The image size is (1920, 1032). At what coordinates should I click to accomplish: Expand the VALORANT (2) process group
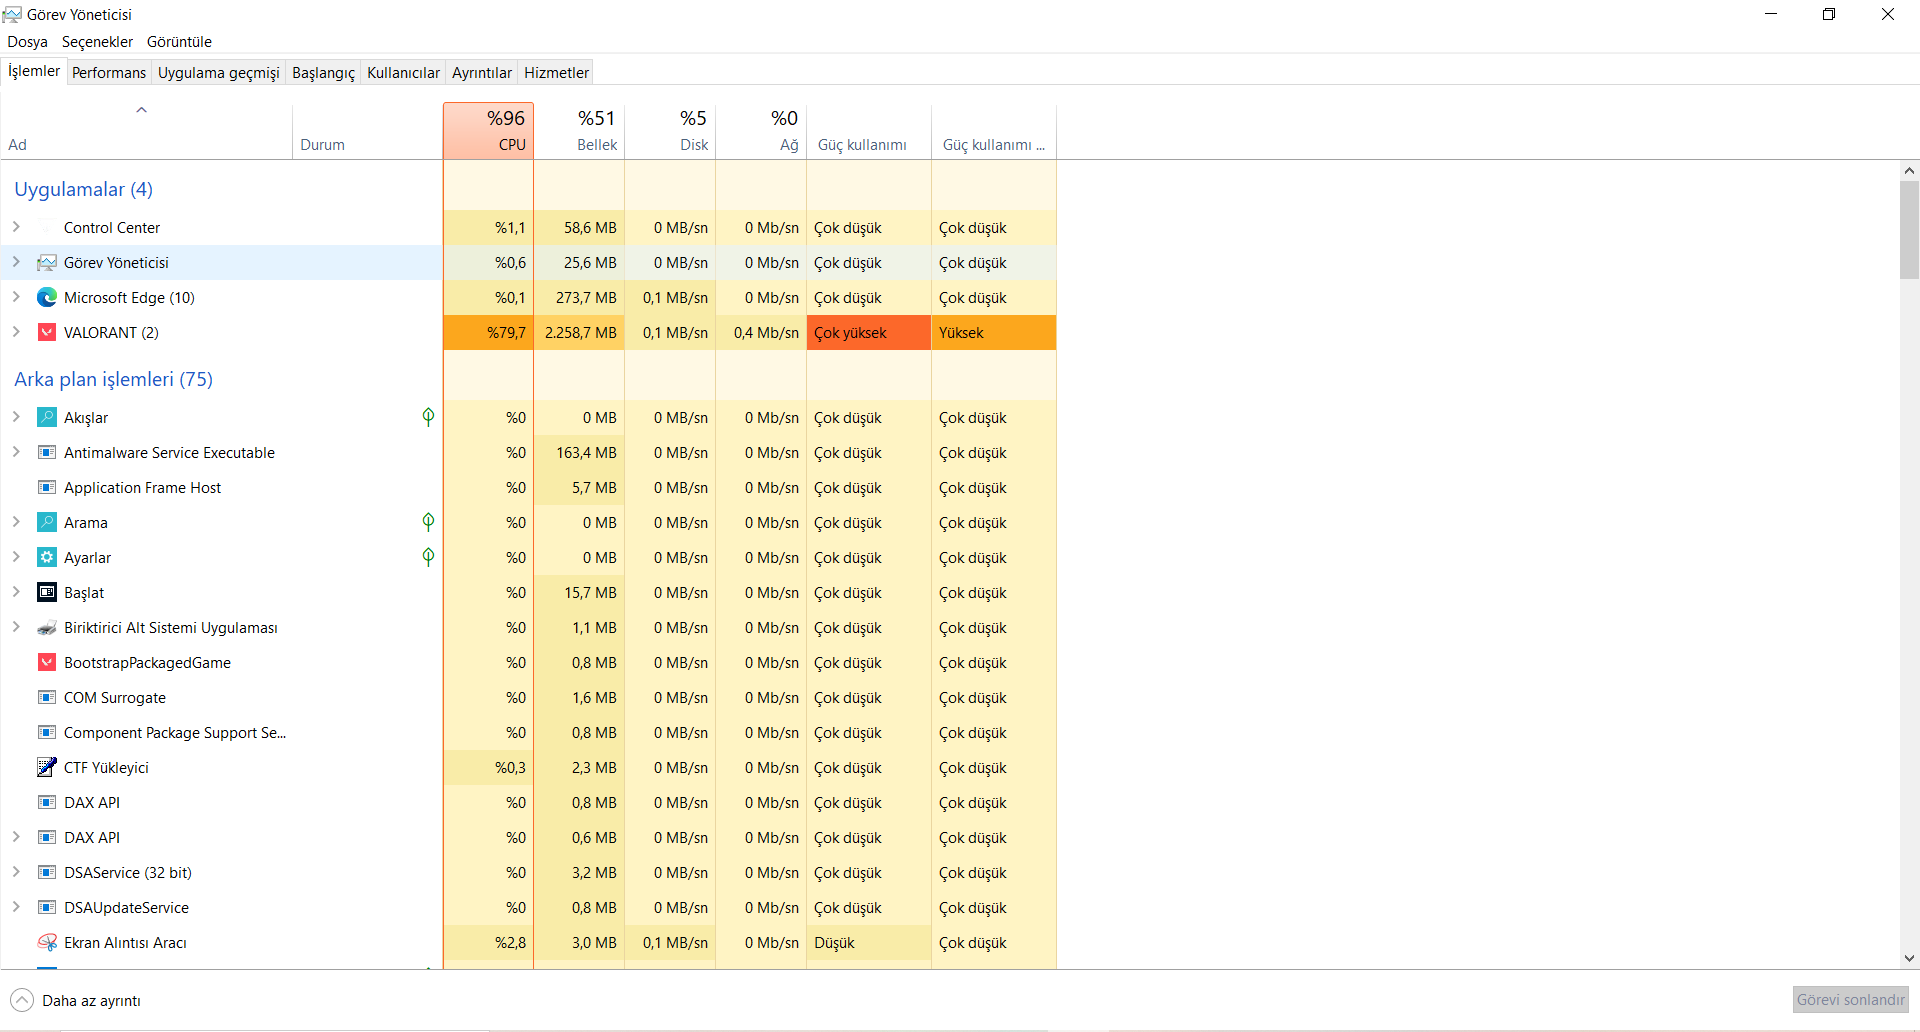point(16,332)
